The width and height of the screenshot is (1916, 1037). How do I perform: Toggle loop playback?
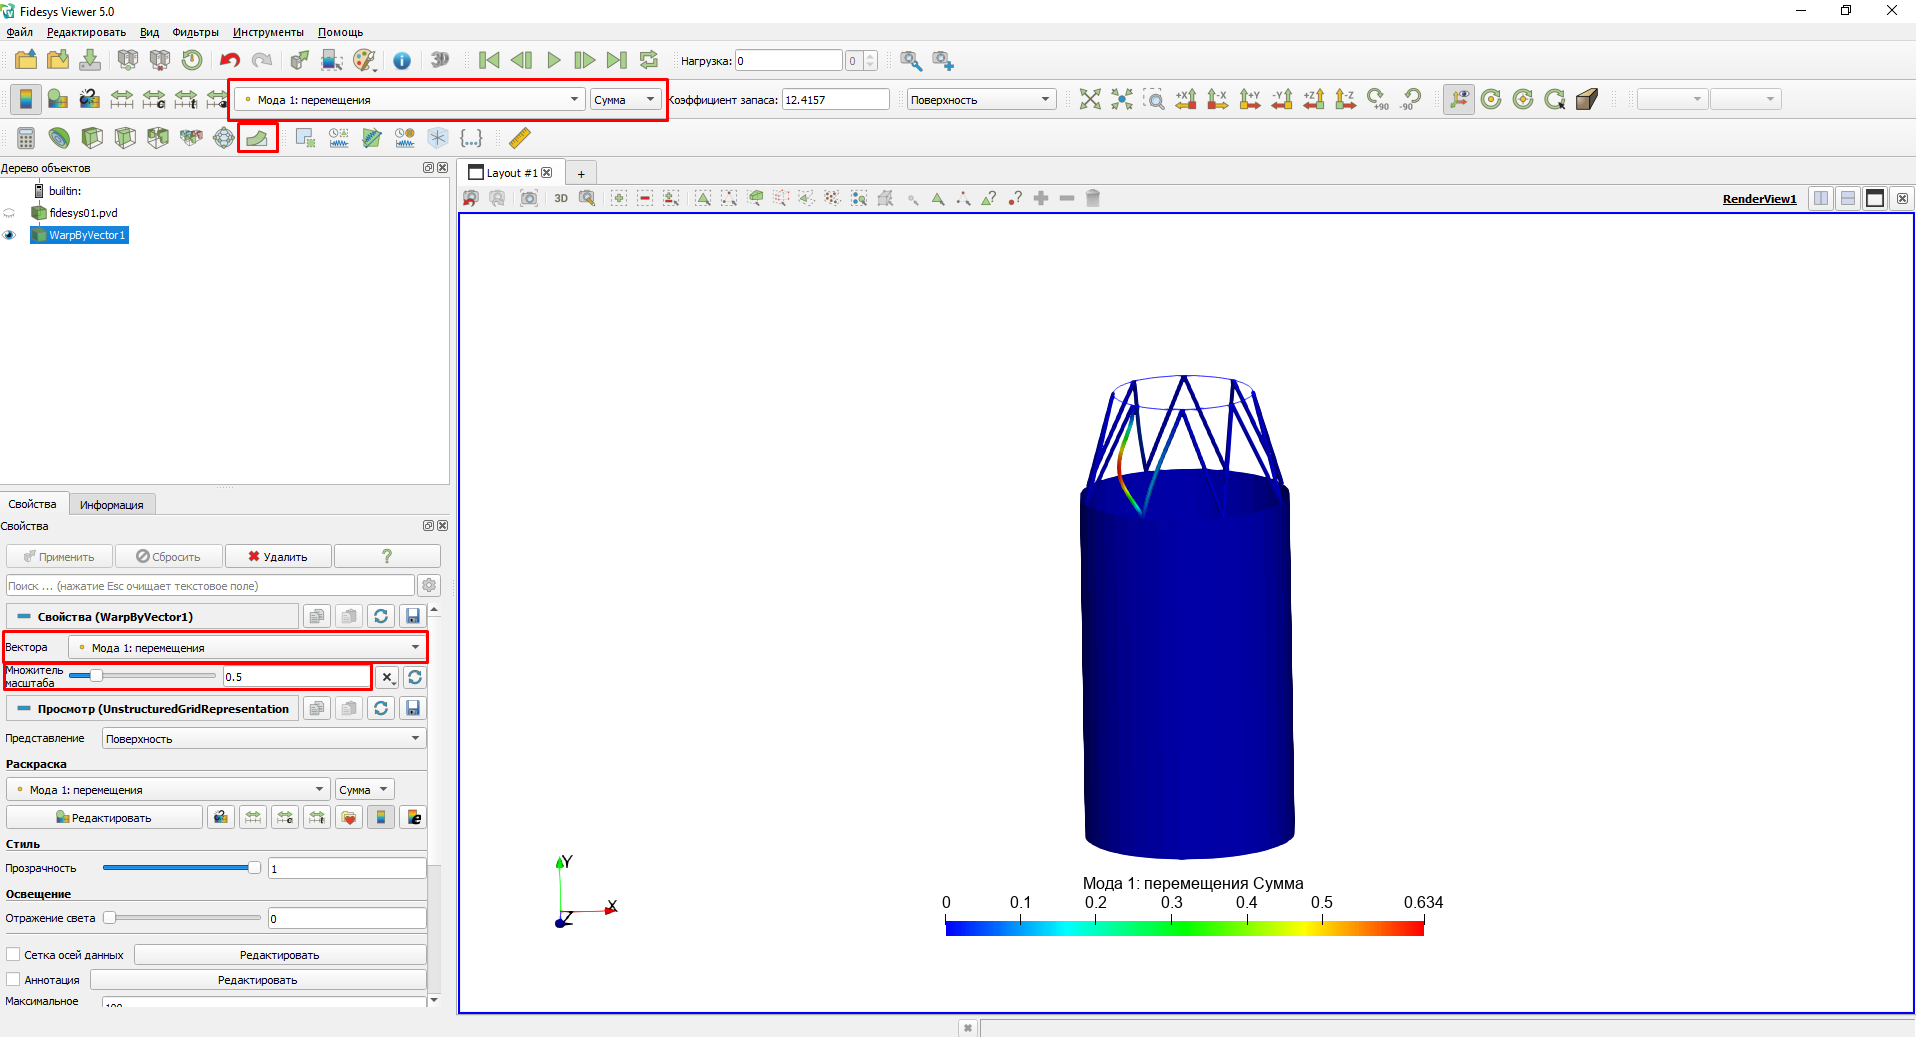pyautogui.click(x=649, y=60)
